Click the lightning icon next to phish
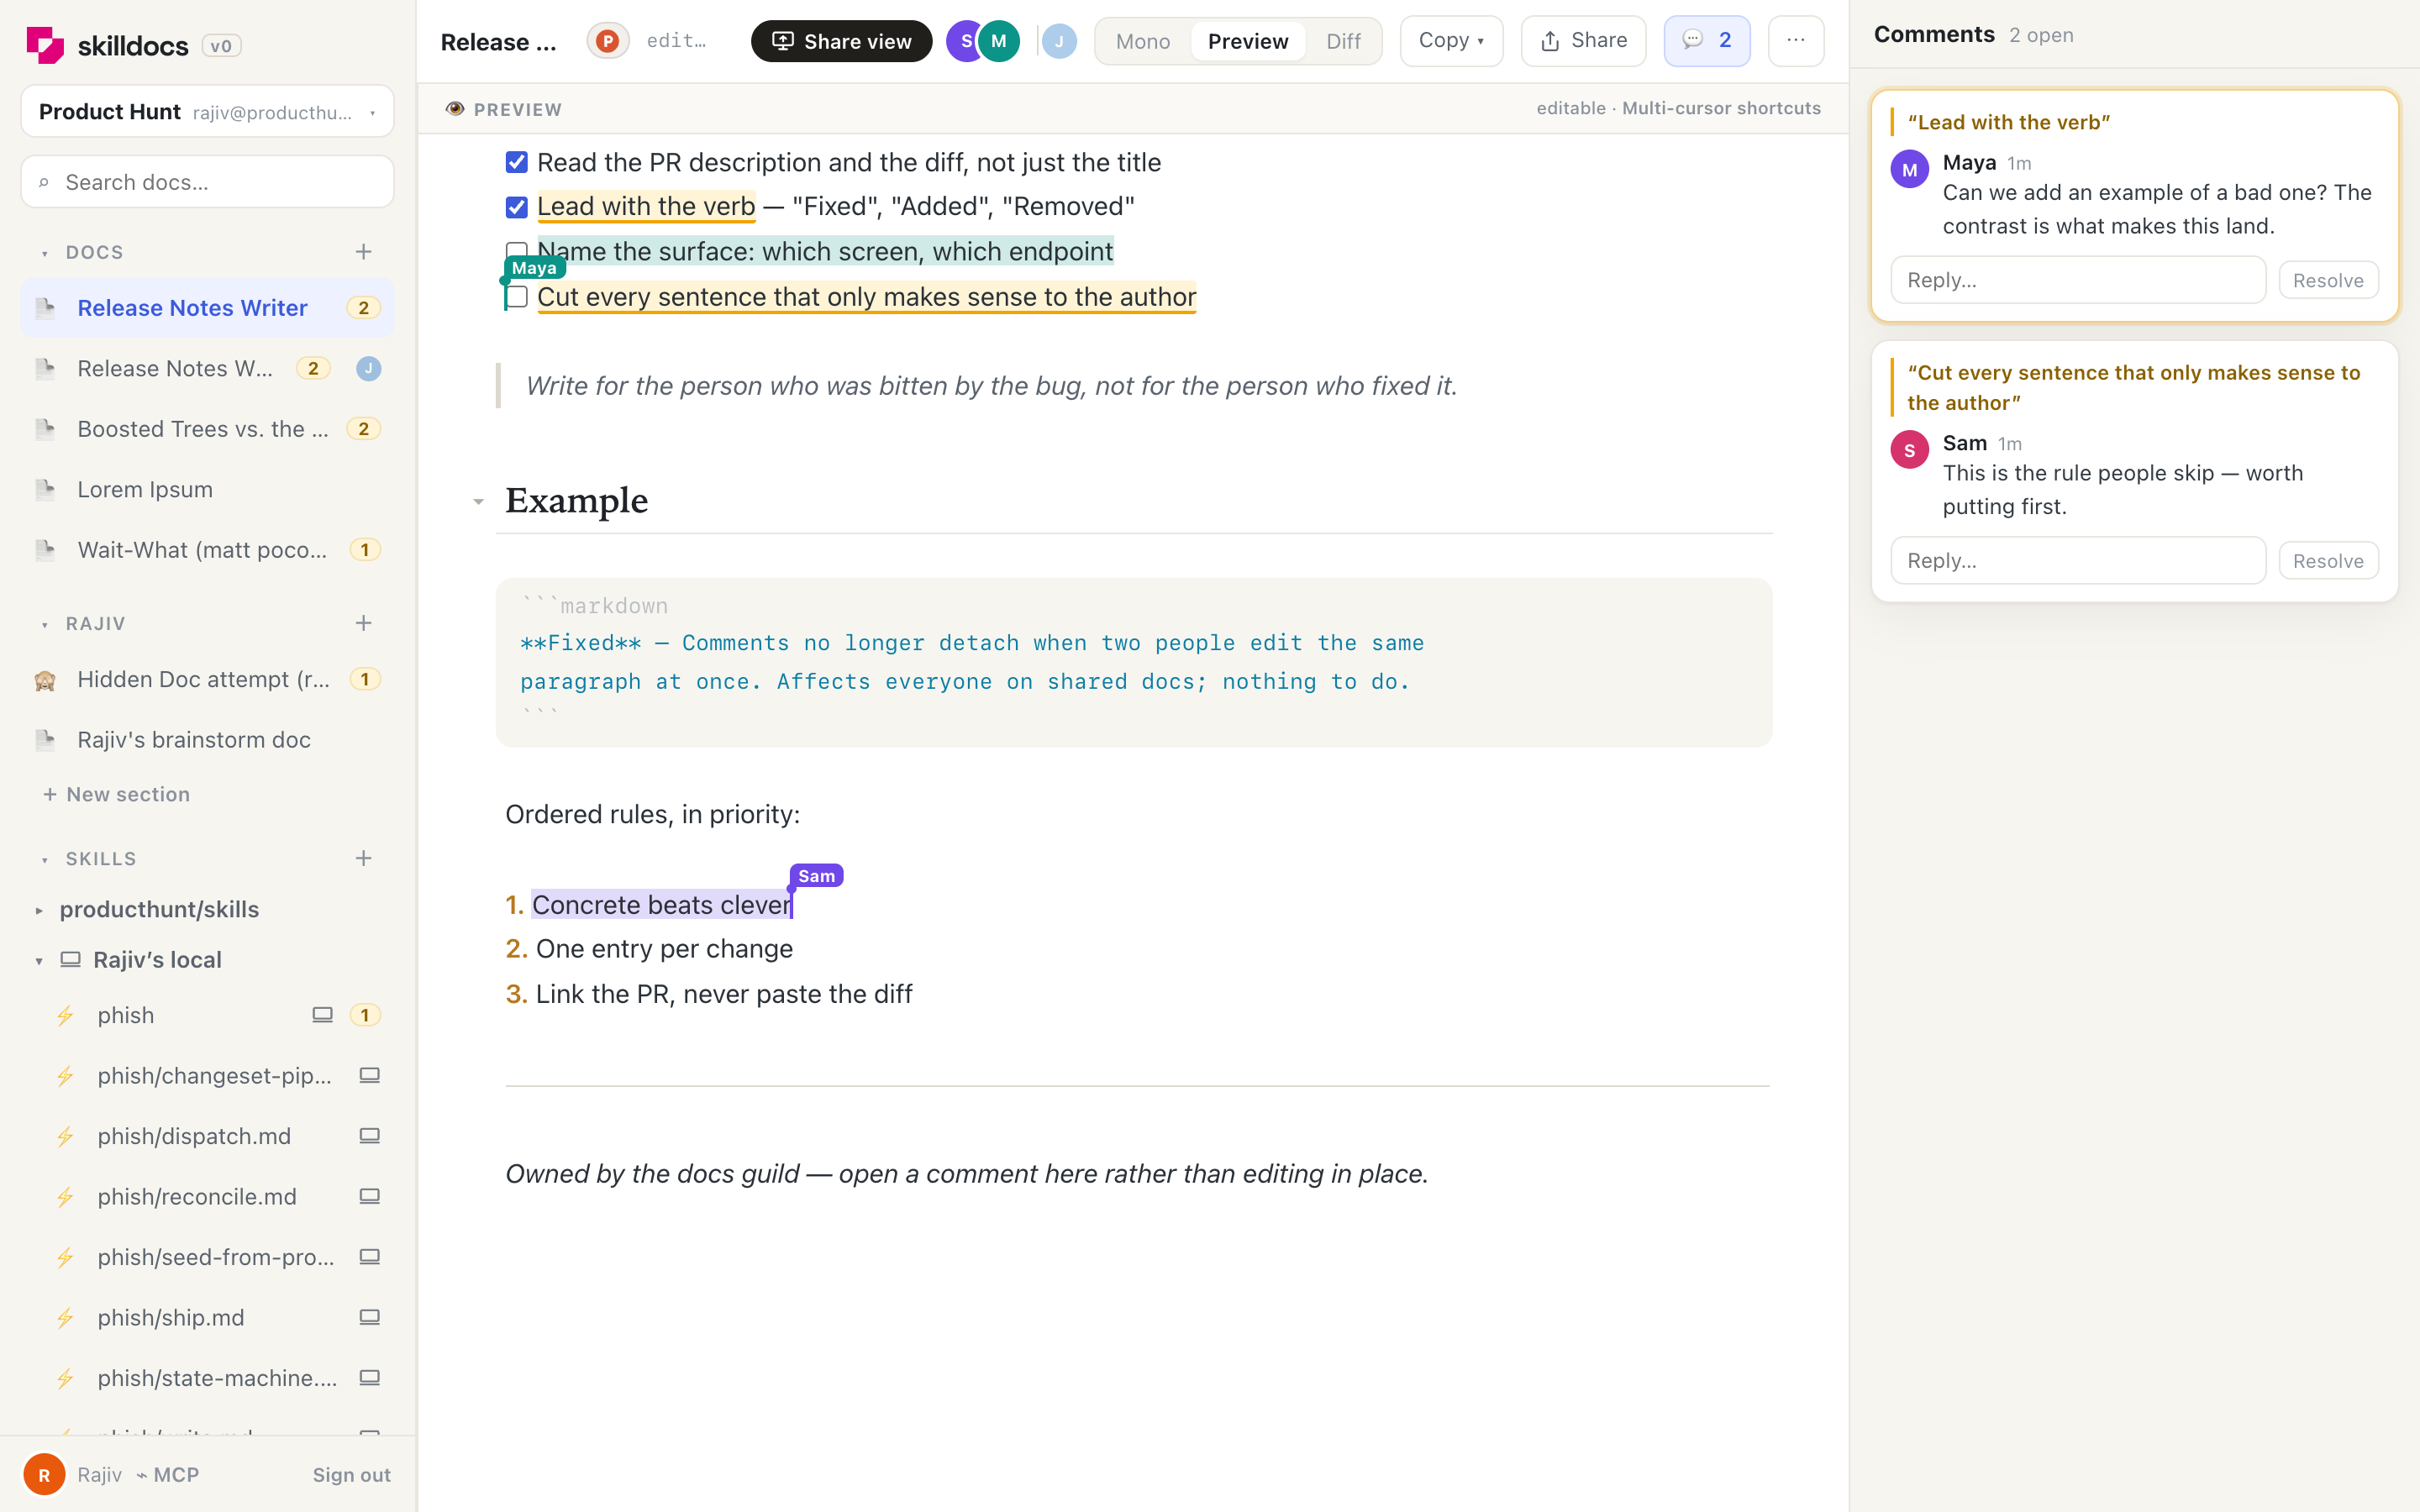Image resolution: width=2420 pixels, height=1512 pixels. click(65, 1016)
